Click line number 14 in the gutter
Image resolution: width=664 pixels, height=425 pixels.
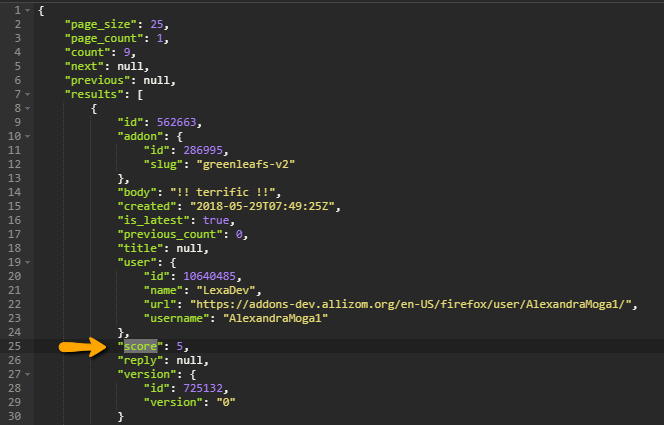tap(14, 192)
